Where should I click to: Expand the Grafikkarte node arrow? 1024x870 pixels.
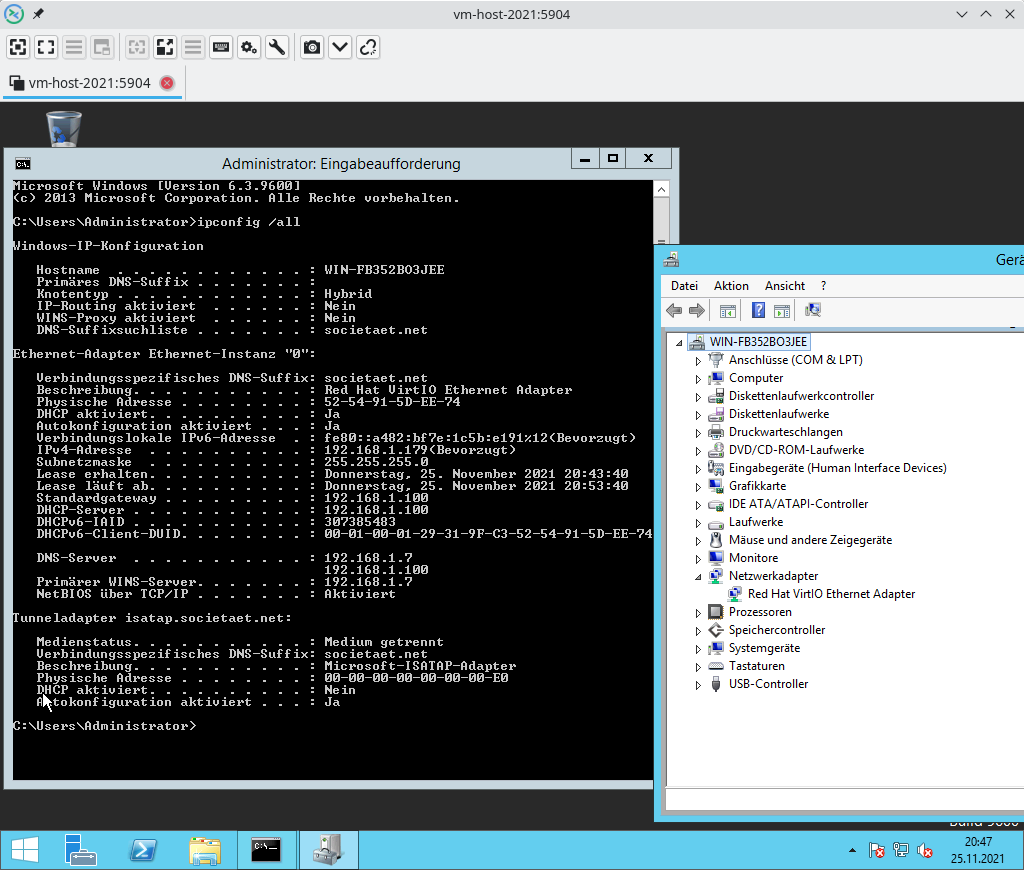[x=698, y=487]
